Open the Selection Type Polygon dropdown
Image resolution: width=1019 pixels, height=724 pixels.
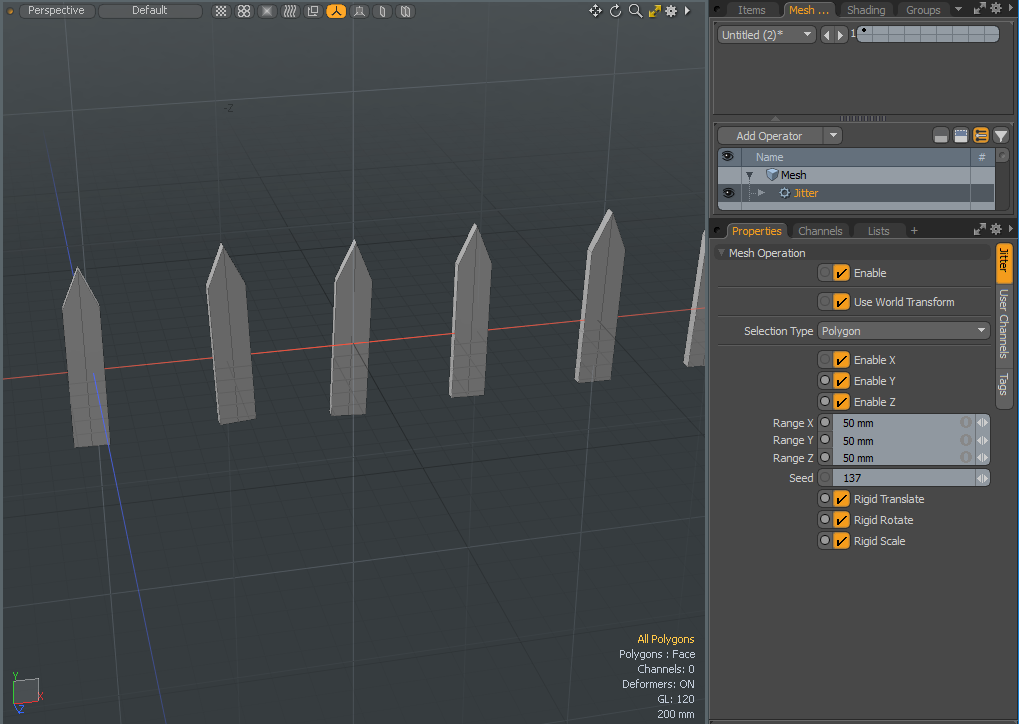click(x=903, y=331)
